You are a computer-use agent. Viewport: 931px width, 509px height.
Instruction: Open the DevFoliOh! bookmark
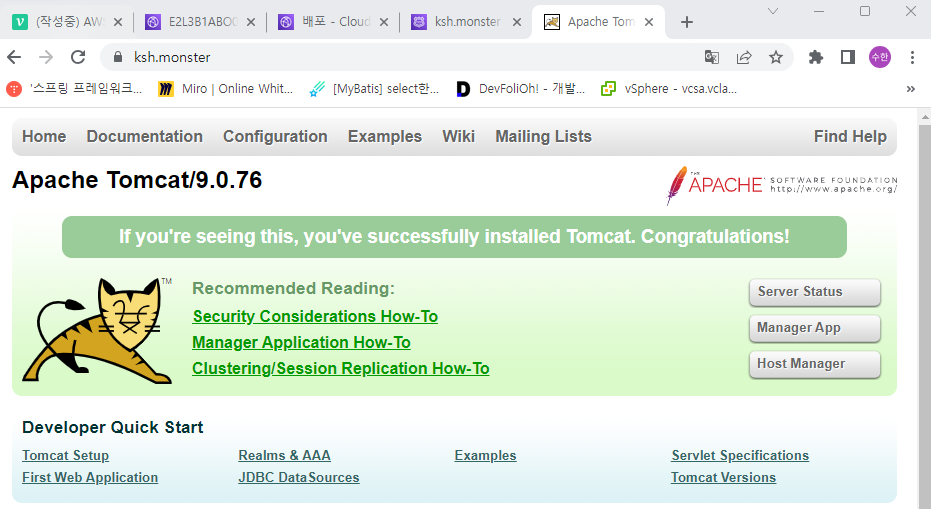point(520,89)
